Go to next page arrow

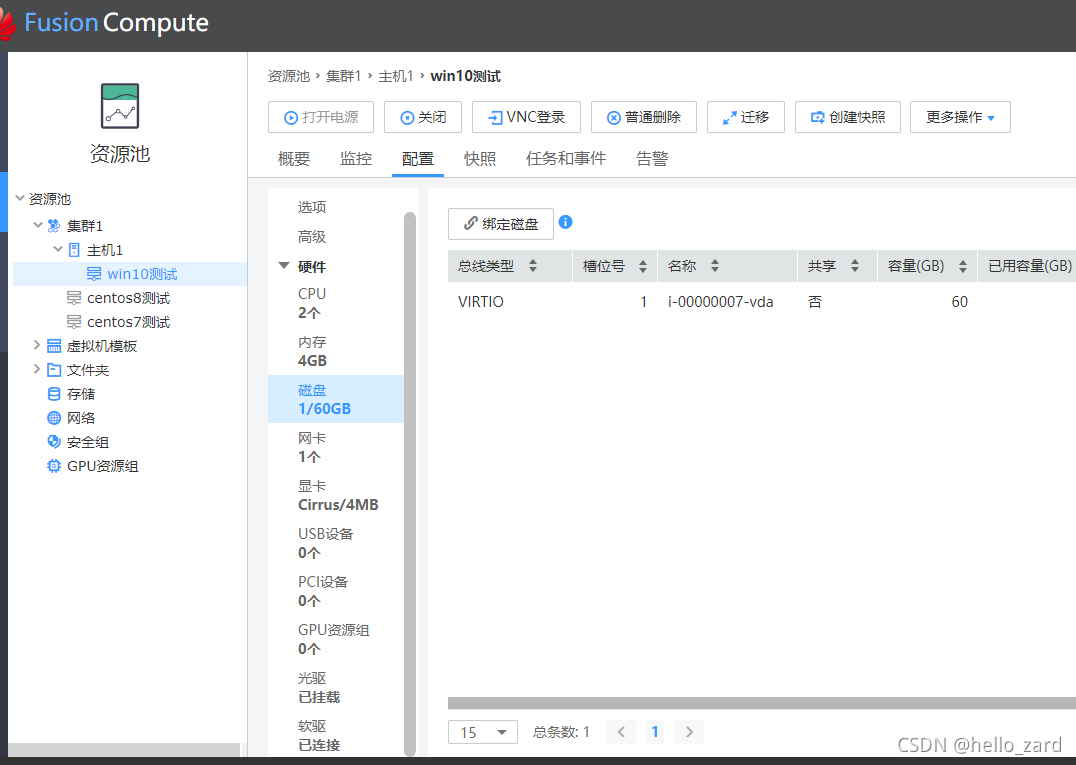(689, 732)
